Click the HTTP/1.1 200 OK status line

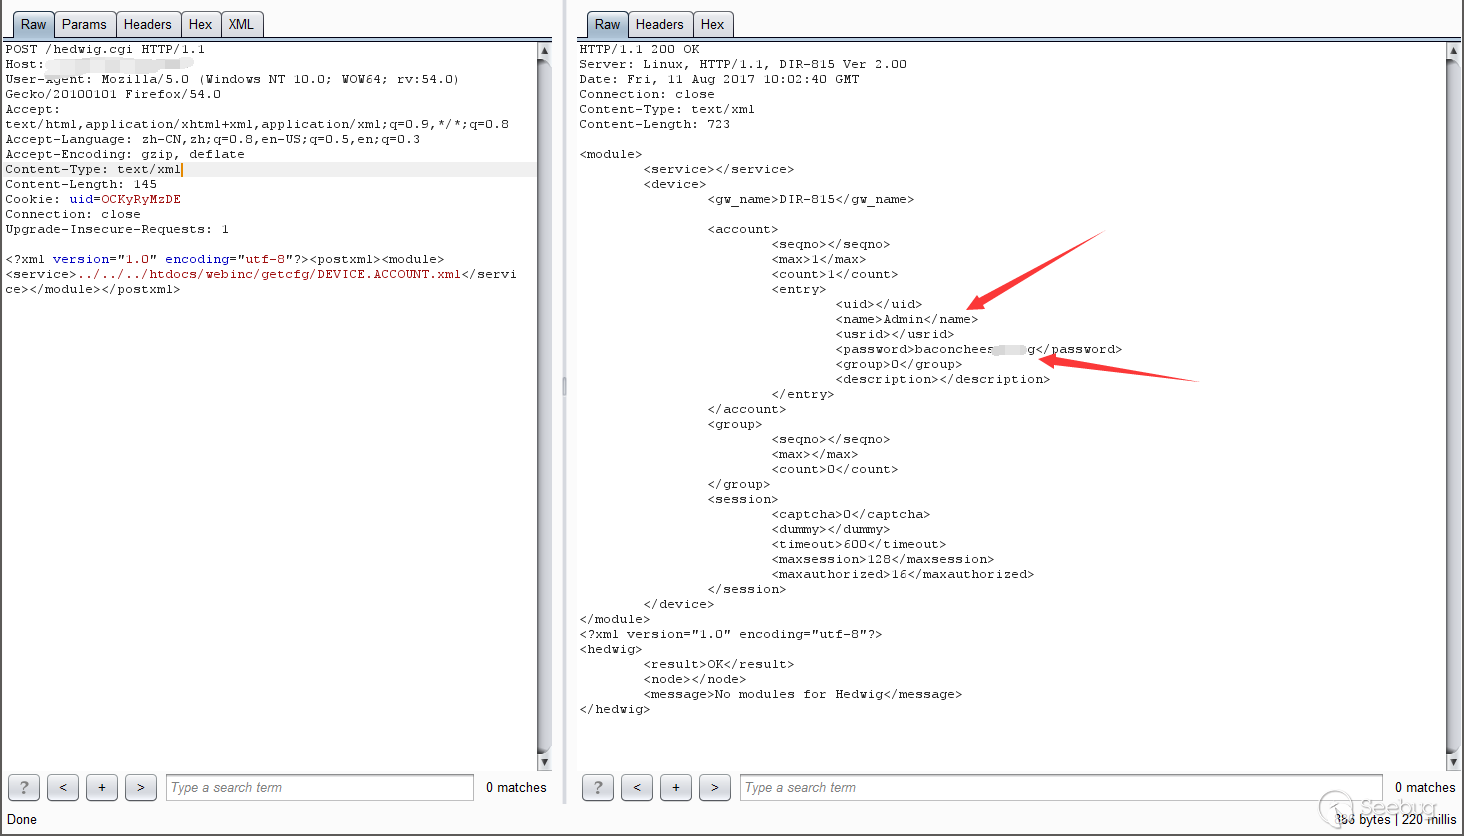[639, 49]
